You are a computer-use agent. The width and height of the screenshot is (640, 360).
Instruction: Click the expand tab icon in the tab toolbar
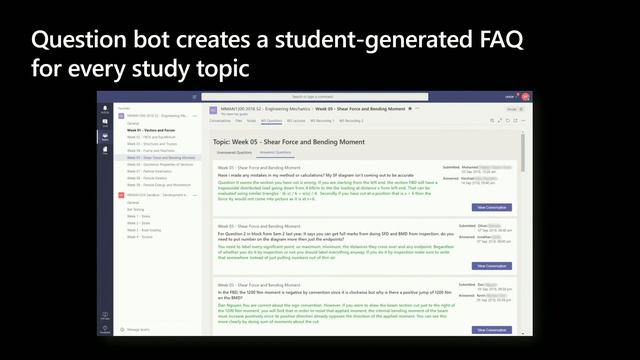[x=500, y=121]
